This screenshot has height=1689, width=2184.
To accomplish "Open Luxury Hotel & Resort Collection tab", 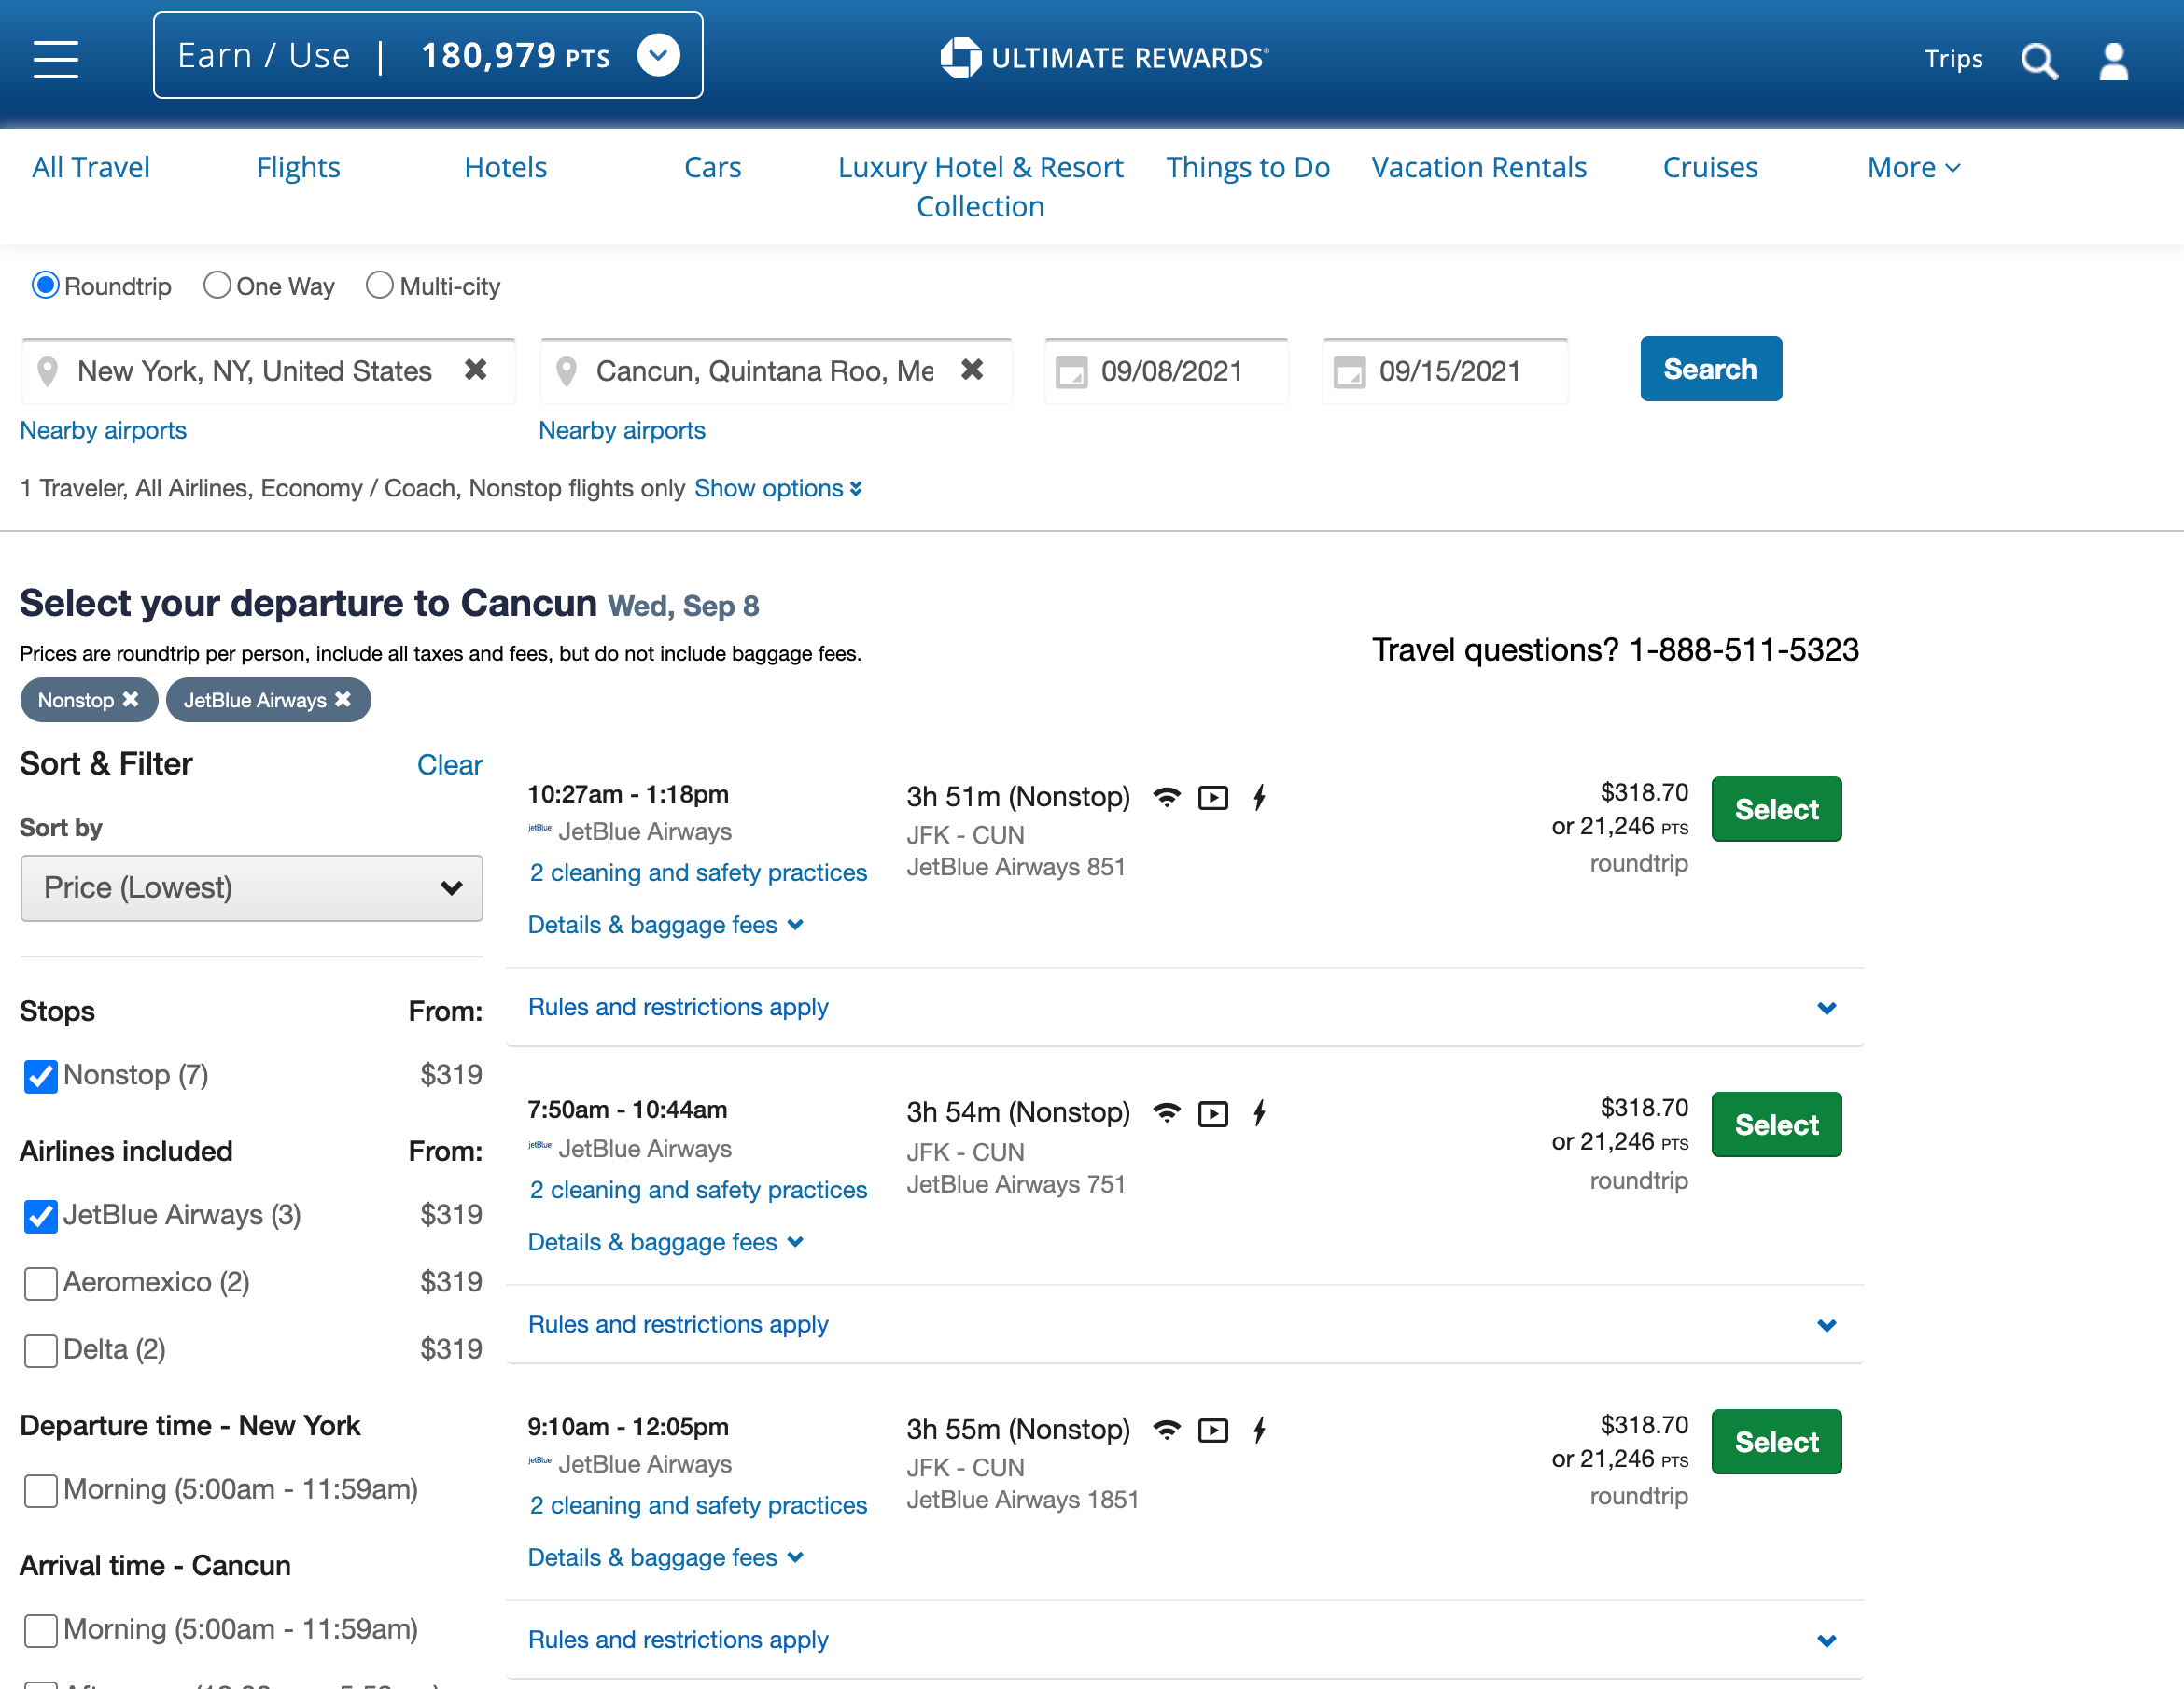I will tap(980, 186).
